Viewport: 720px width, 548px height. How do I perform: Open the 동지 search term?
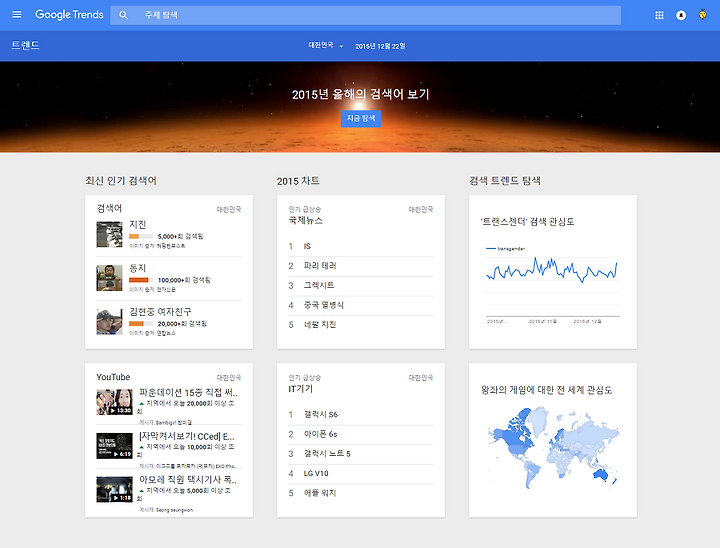[137, 268]
